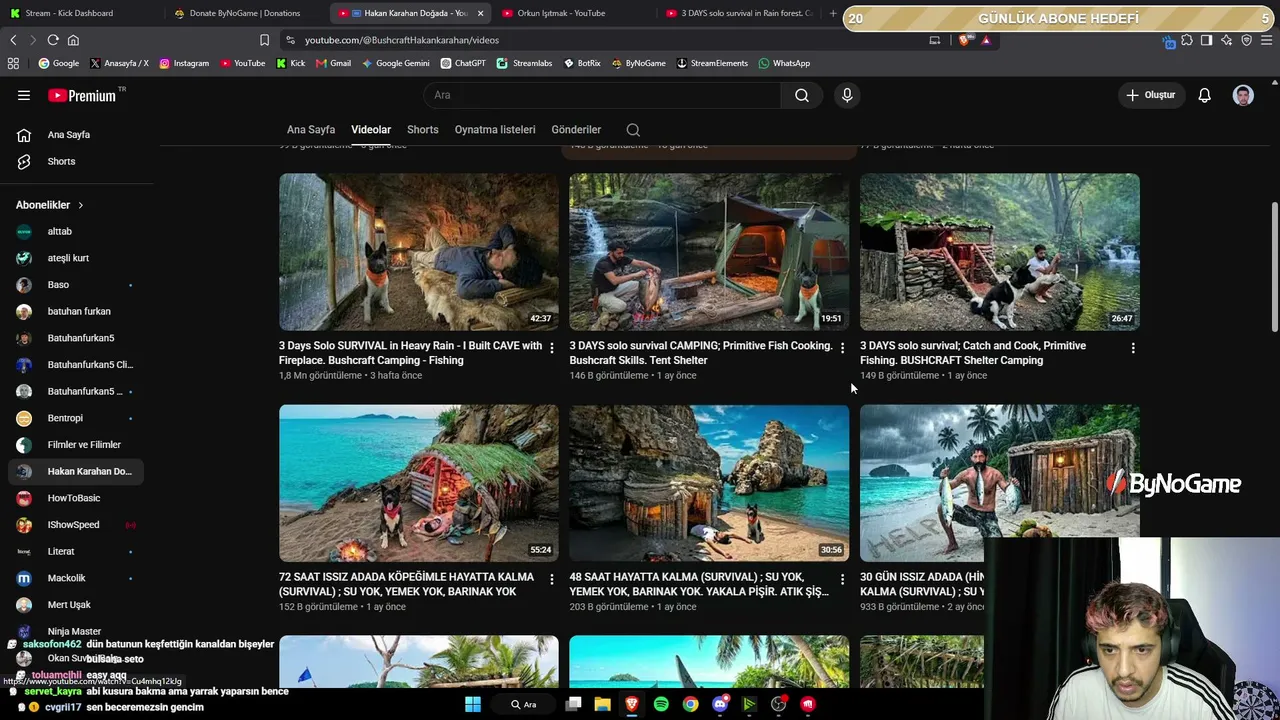Open the Mackolik subscription channel

(77, 578)
